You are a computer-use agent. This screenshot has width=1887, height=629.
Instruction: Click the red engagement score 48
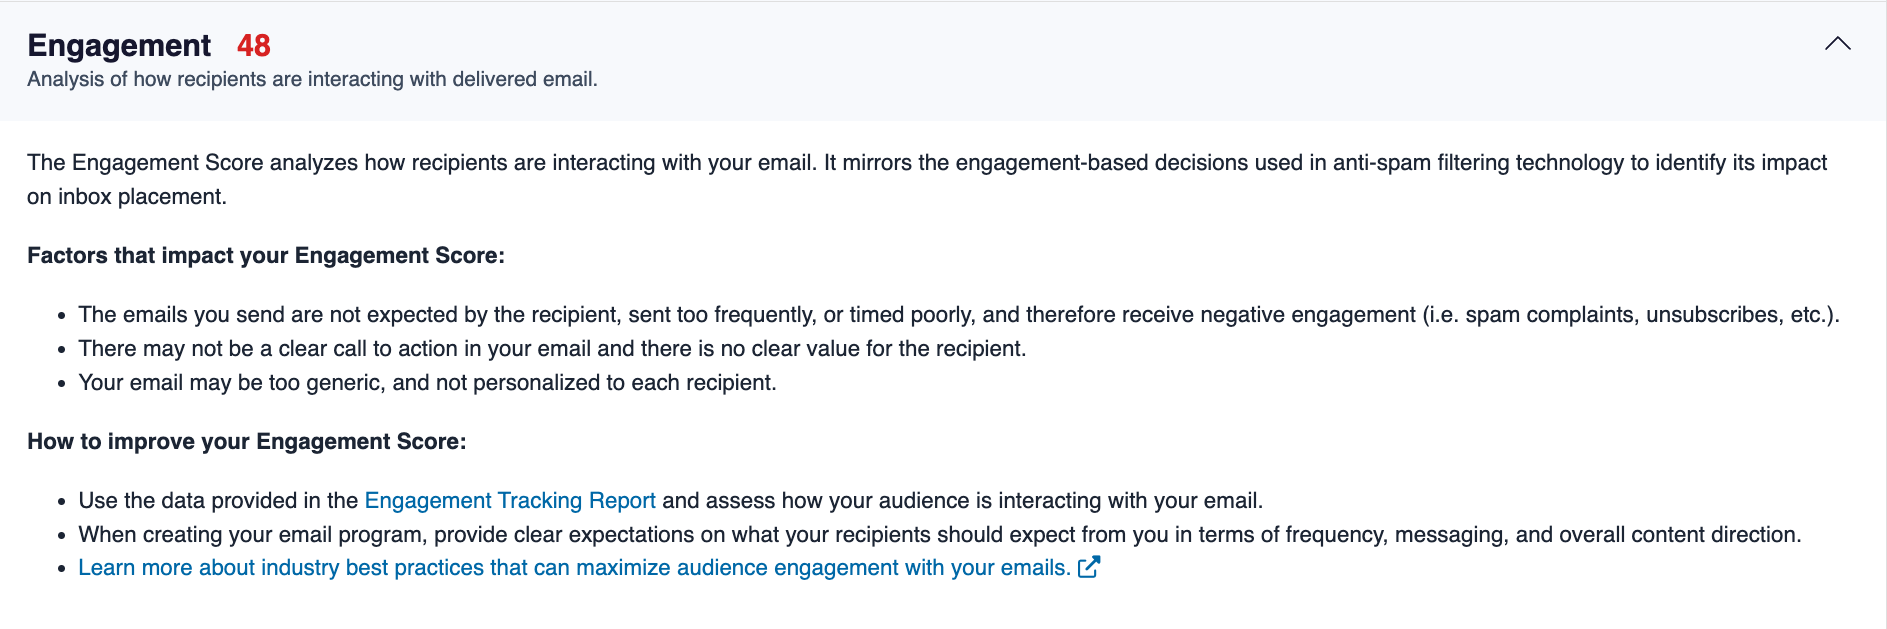tap(254, 46)
